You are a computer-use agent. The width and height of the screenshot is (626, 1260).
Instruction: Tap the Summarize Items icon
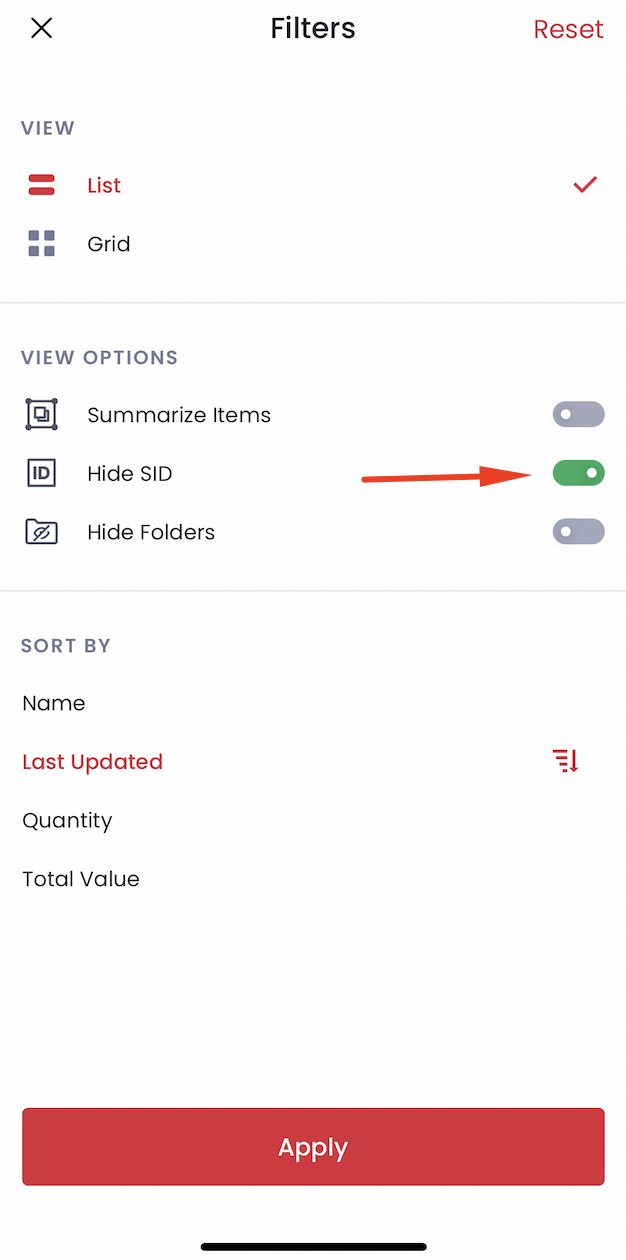click(41, 414)
